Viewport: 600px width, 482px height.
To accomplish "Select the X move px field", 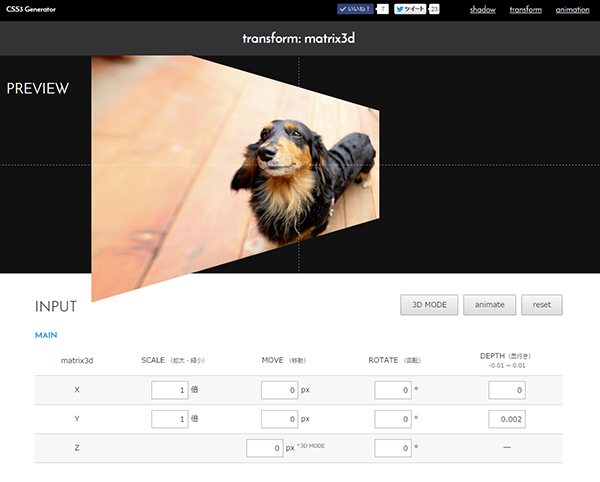I will [279, 390].
